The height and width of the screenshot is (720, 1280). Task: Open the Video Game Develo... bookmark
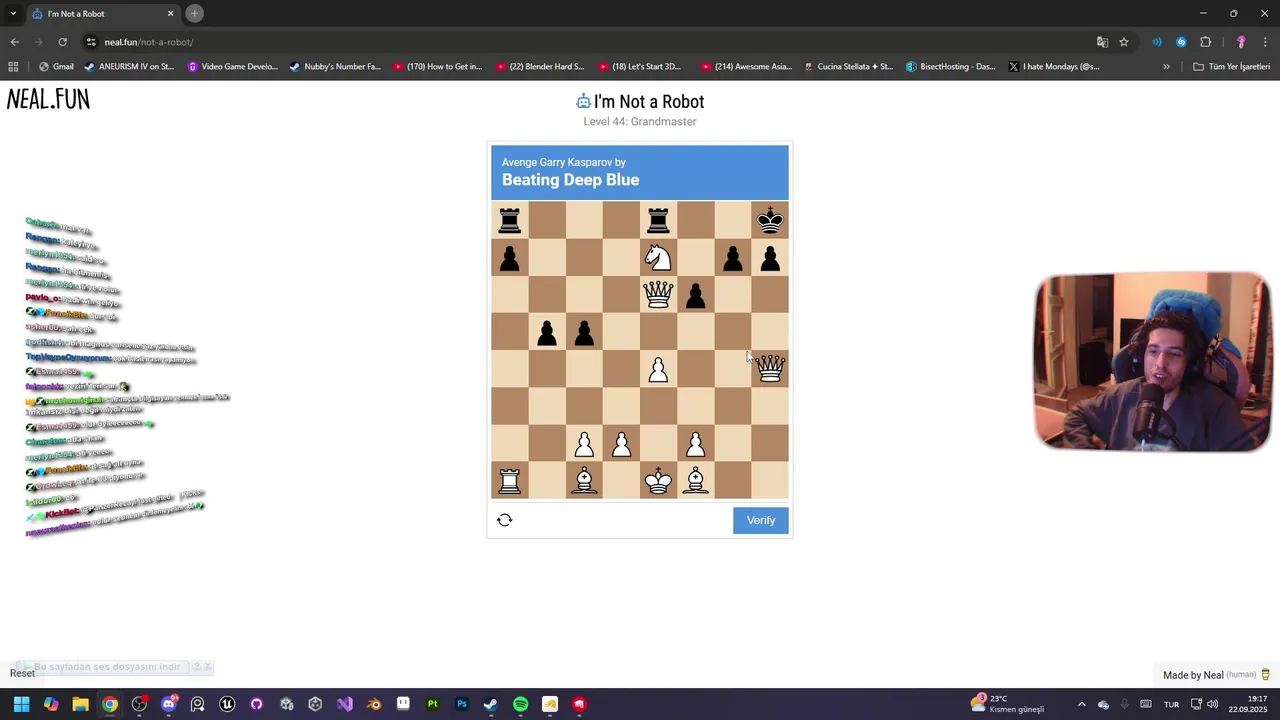[233, 67]
